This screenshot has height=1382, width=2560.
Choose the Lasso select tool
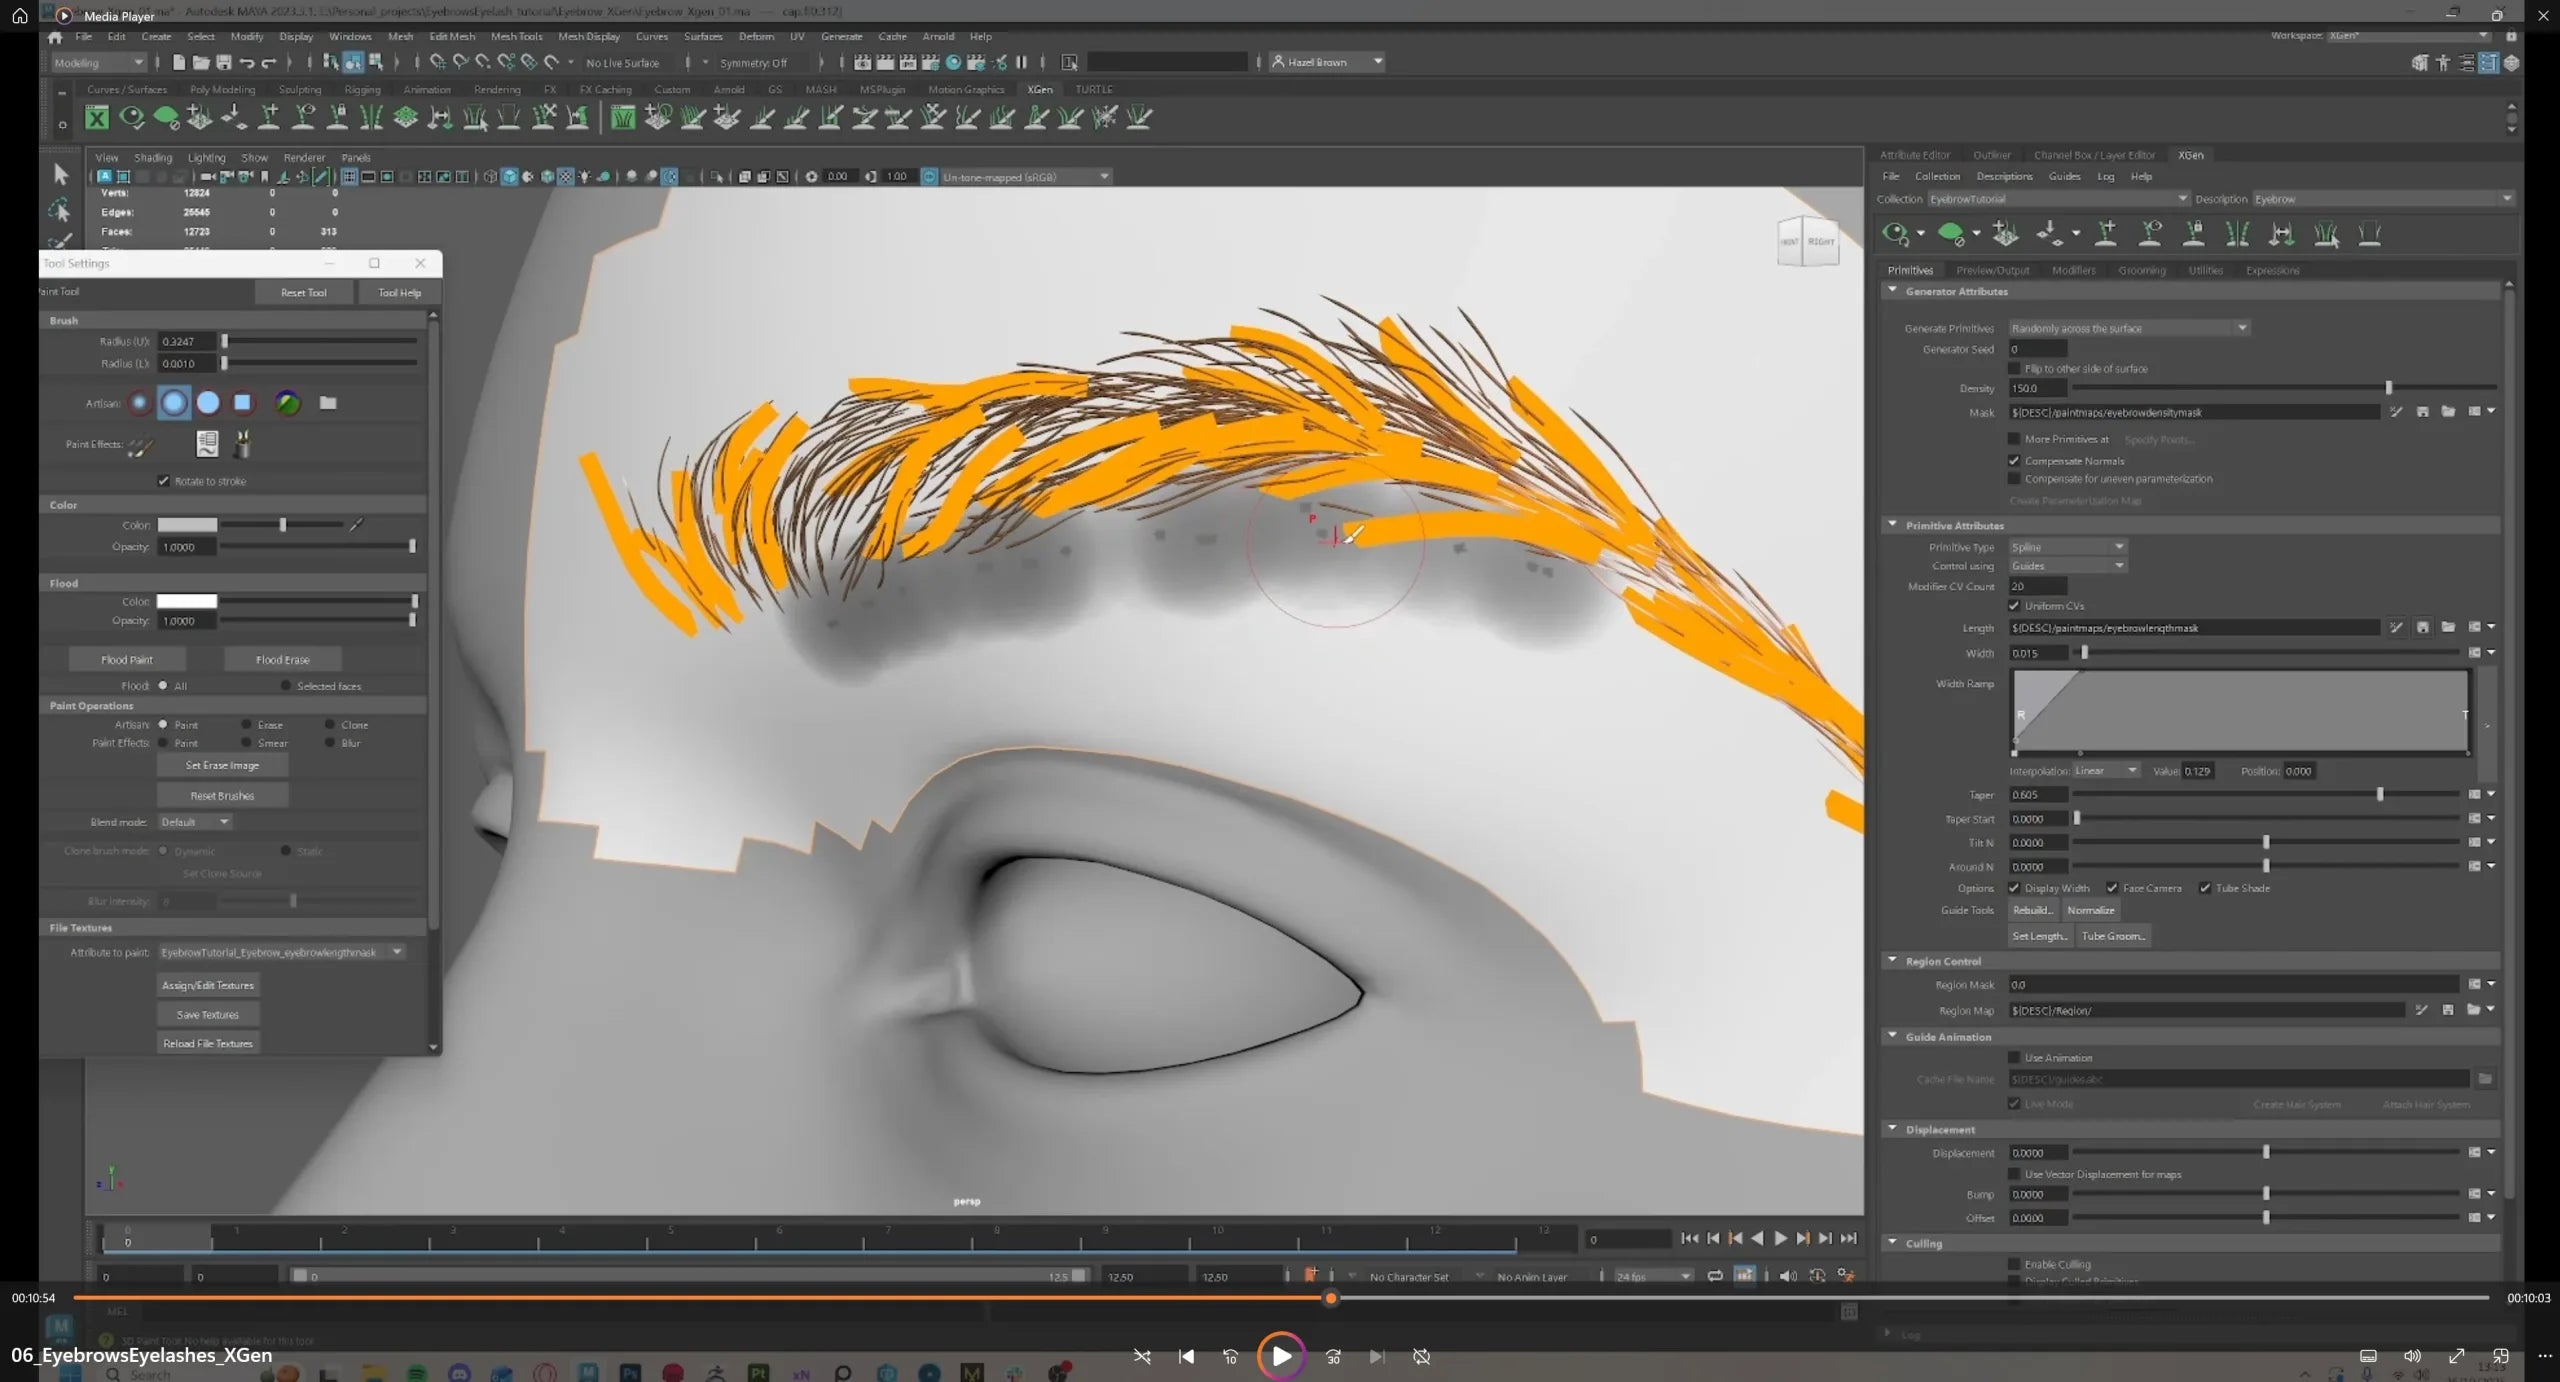pyautogui.click(x=60, y=210)
